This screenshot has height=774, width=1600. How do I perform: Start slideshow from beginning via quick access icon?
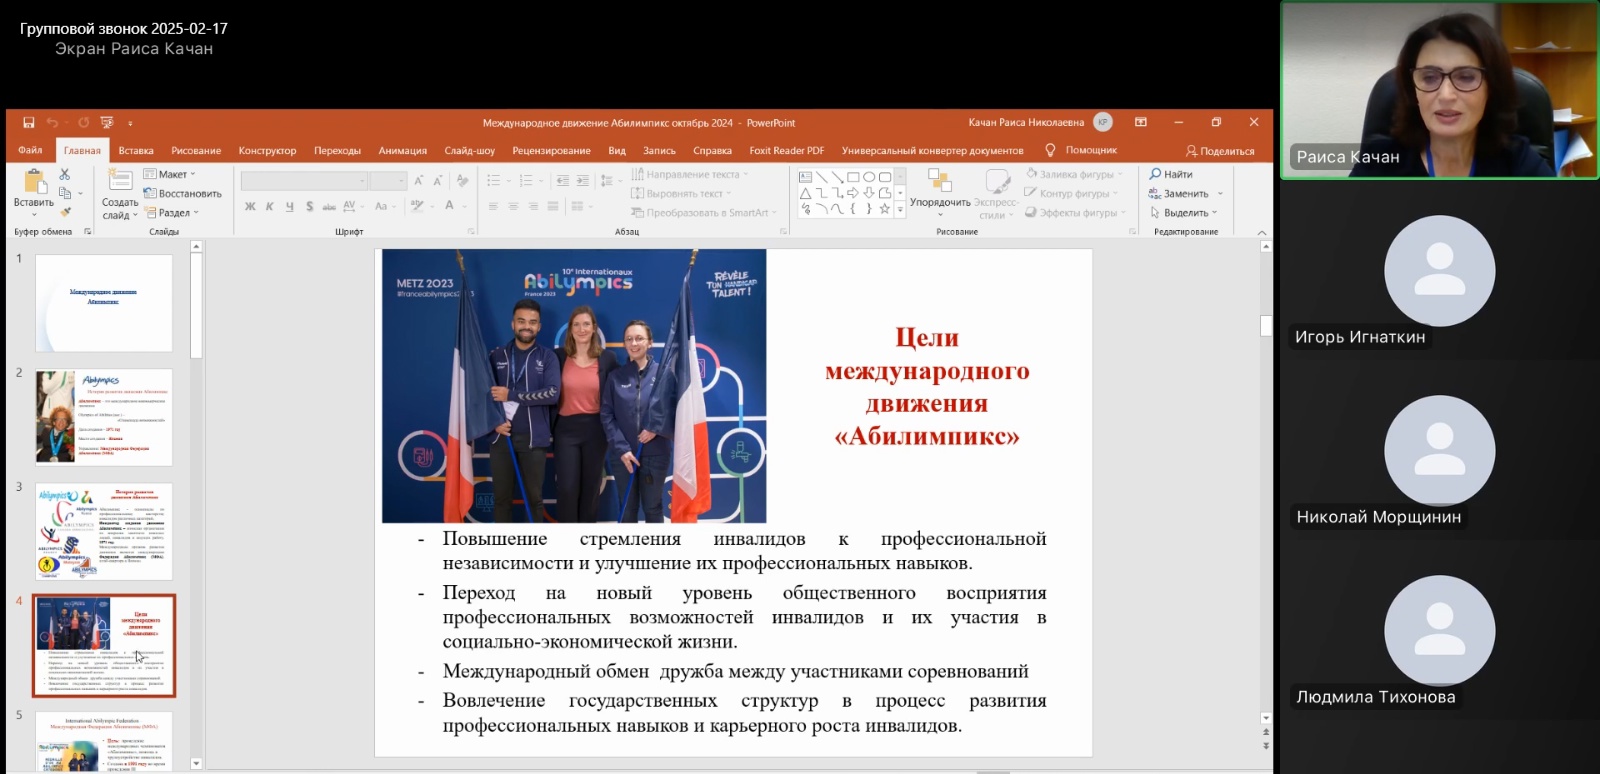(x=107, y=122)
